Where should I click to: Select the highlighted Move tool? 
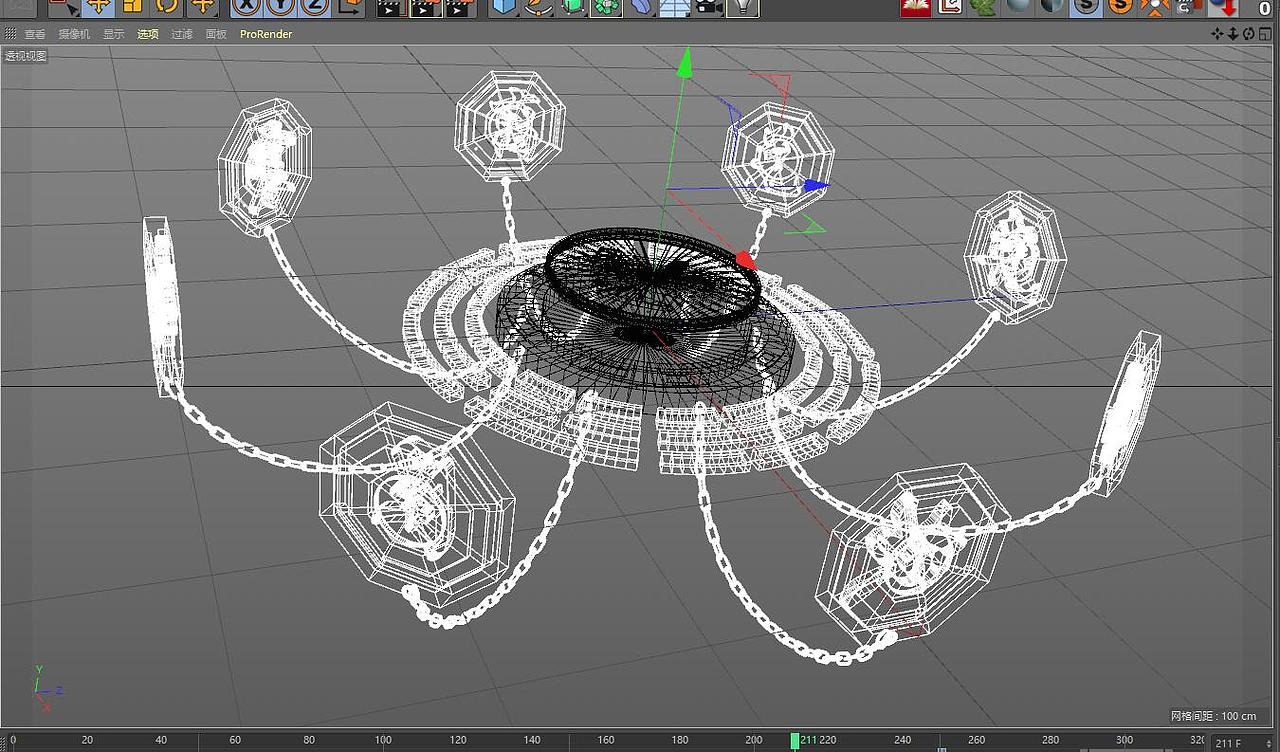(97, 8)
